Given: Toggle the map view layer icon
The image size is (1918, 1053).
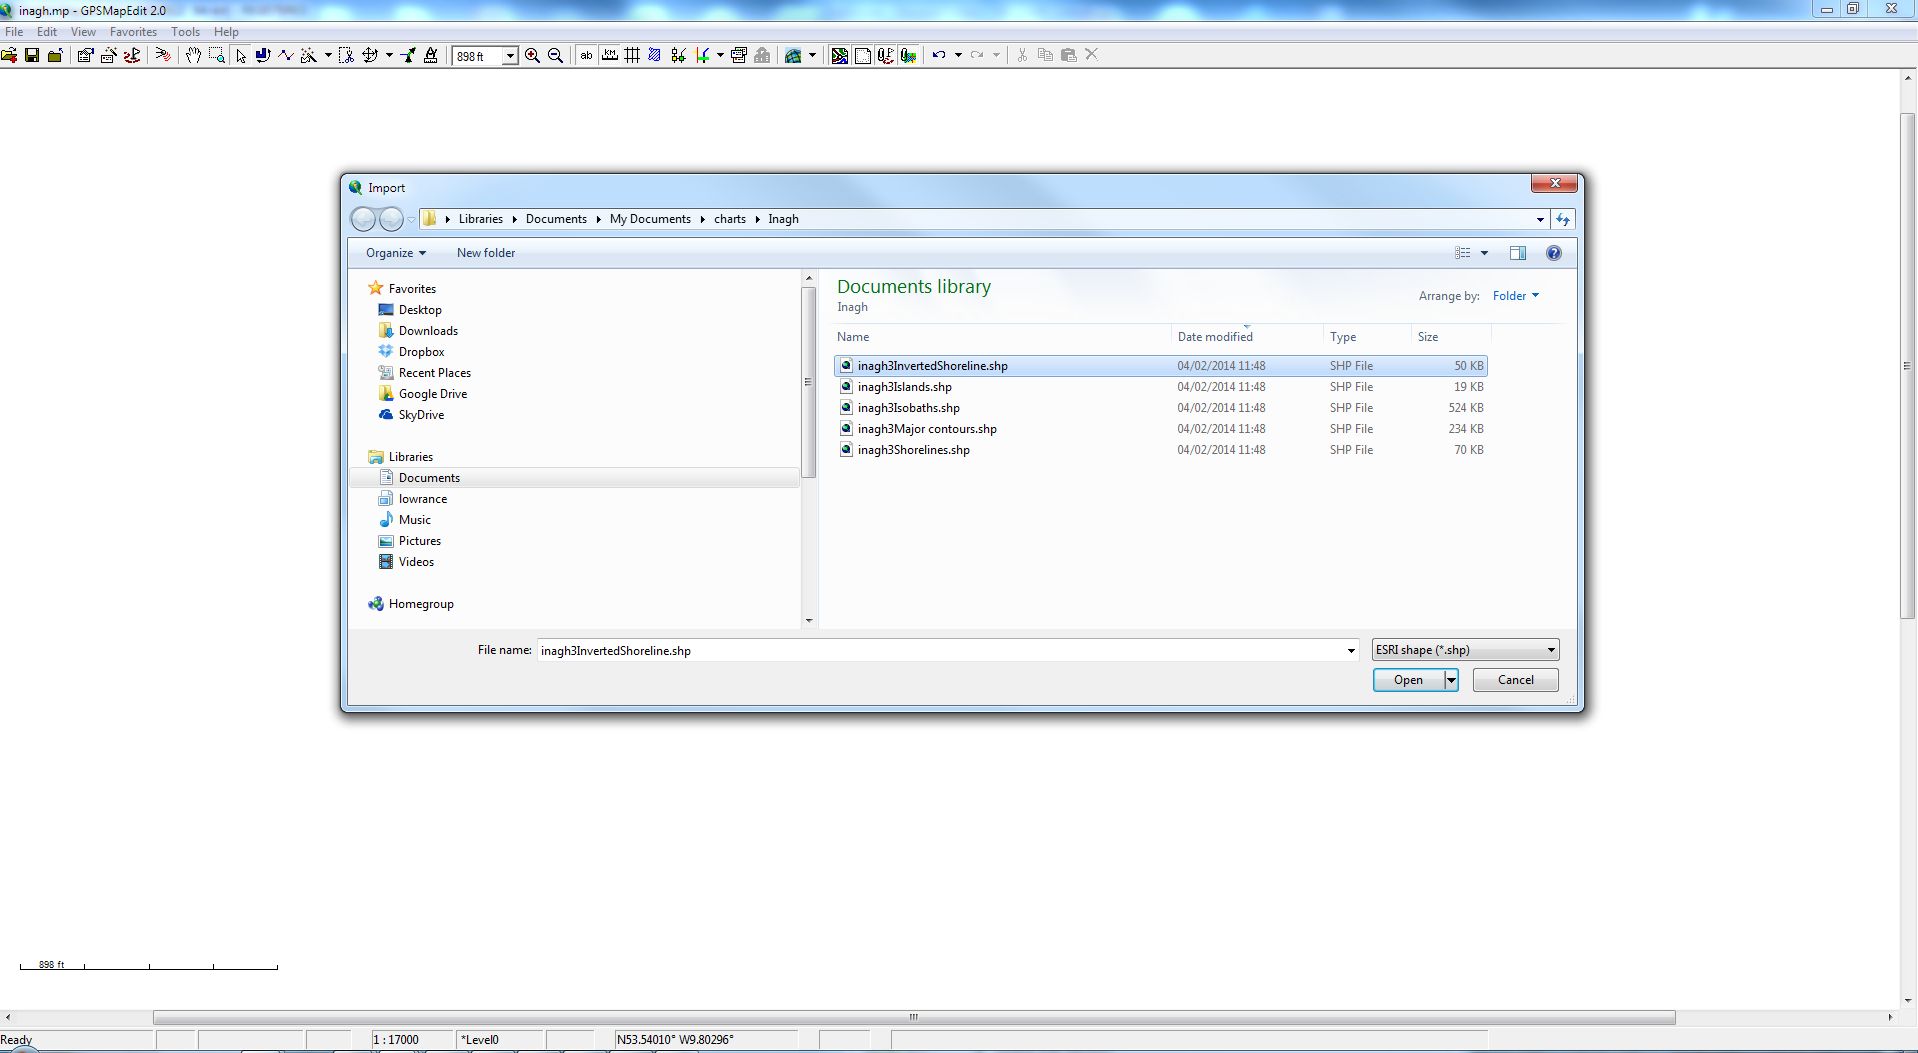Looking at the screenshot, I should [x=839, y=55].
